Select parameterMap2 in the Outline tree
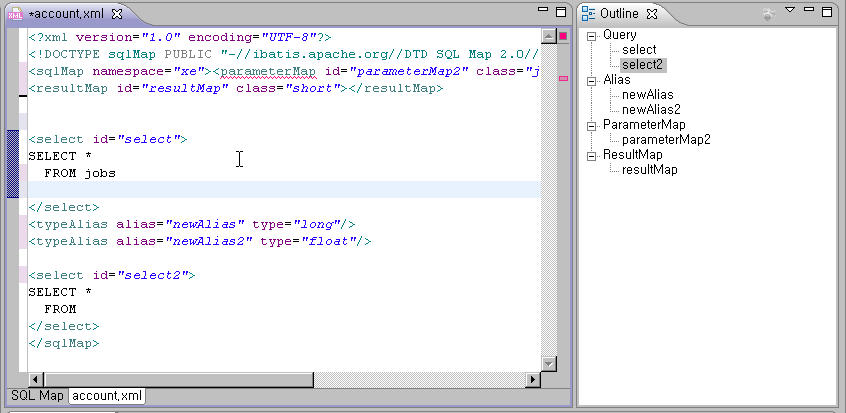Viewport: 846px width, 413px height. click(666, 140)
